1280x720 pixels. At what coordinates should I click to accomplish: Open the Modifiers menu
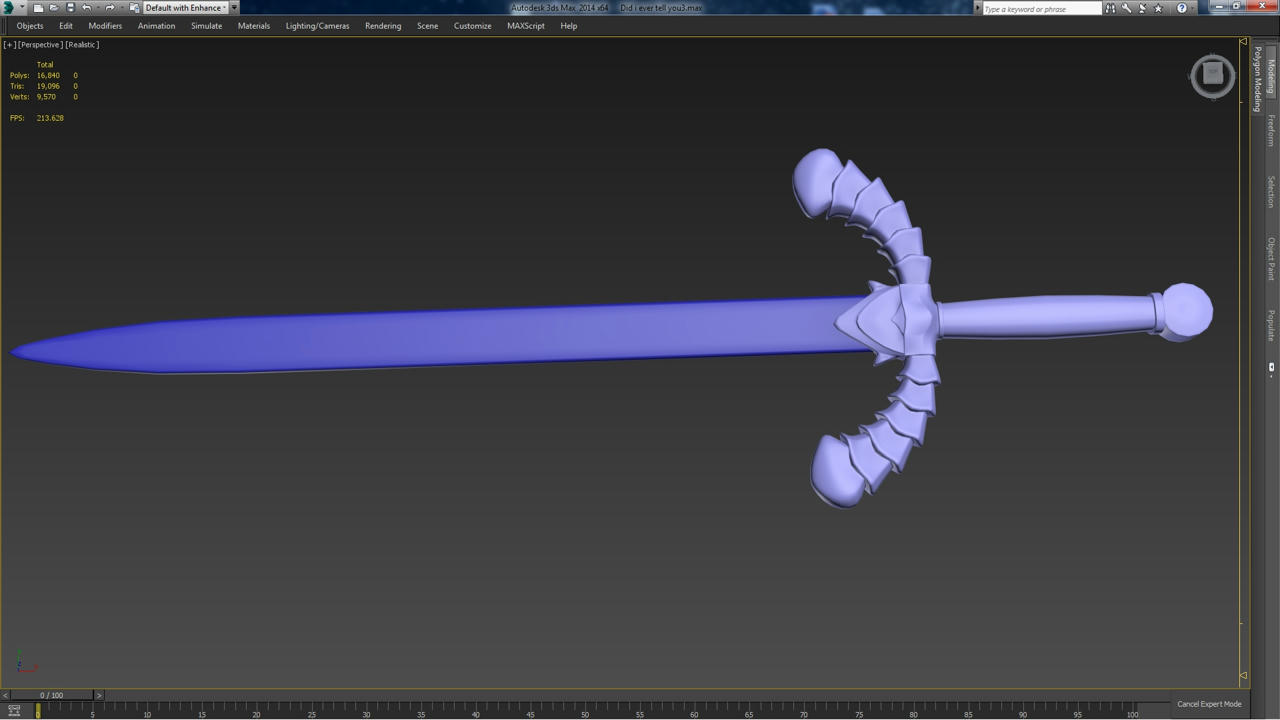(x=105, y=26)
